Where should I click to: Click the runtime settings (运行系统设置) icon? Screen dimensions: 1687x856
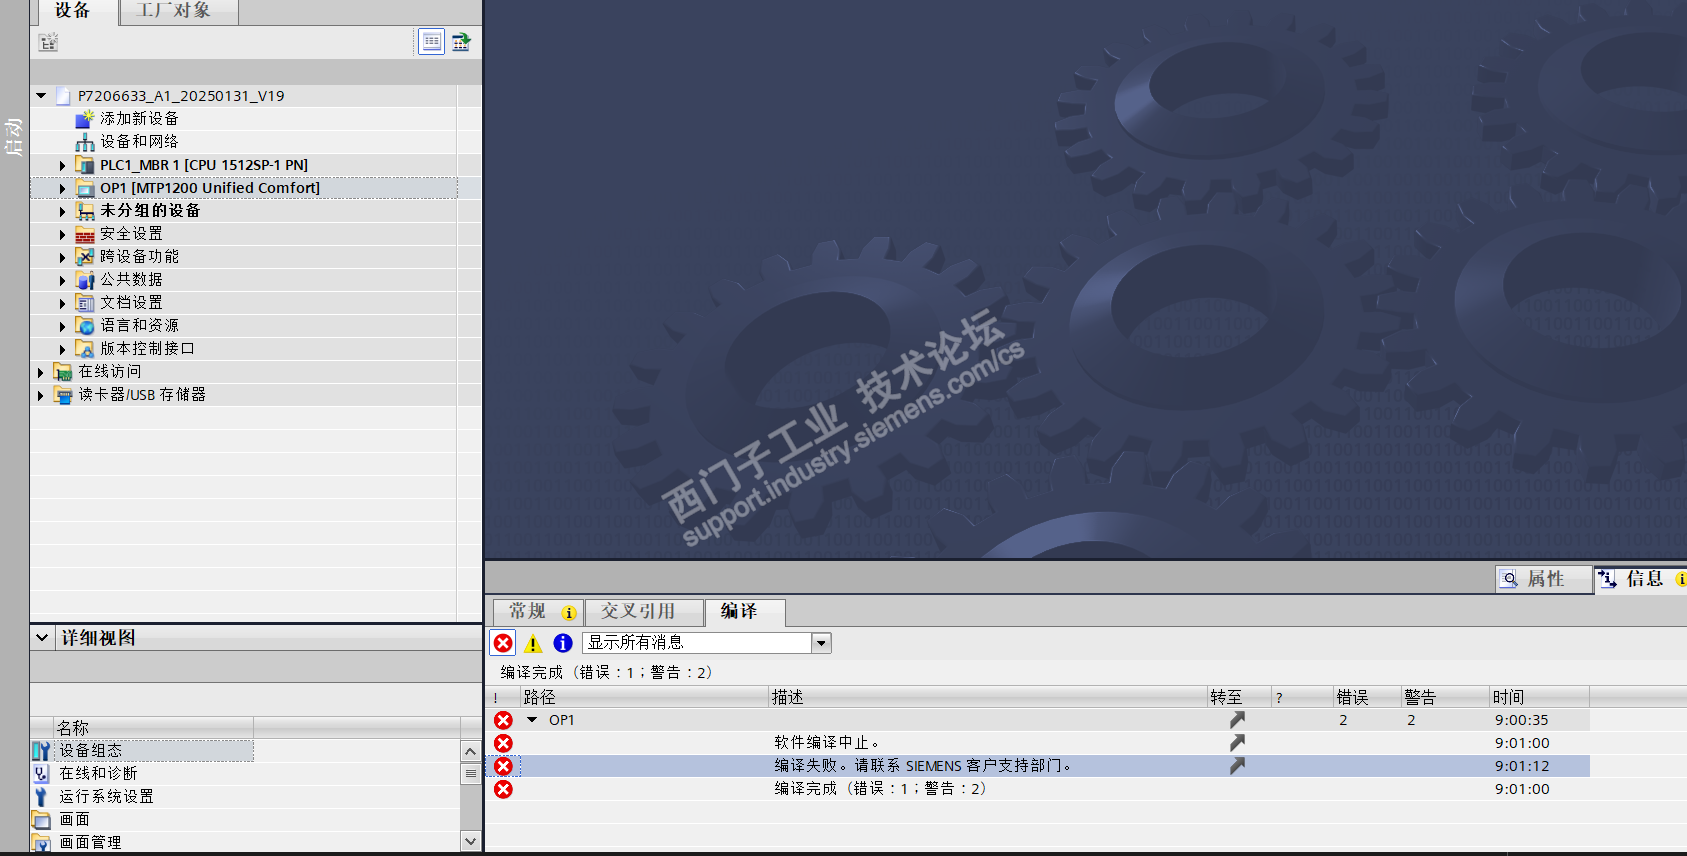(41, 796)
